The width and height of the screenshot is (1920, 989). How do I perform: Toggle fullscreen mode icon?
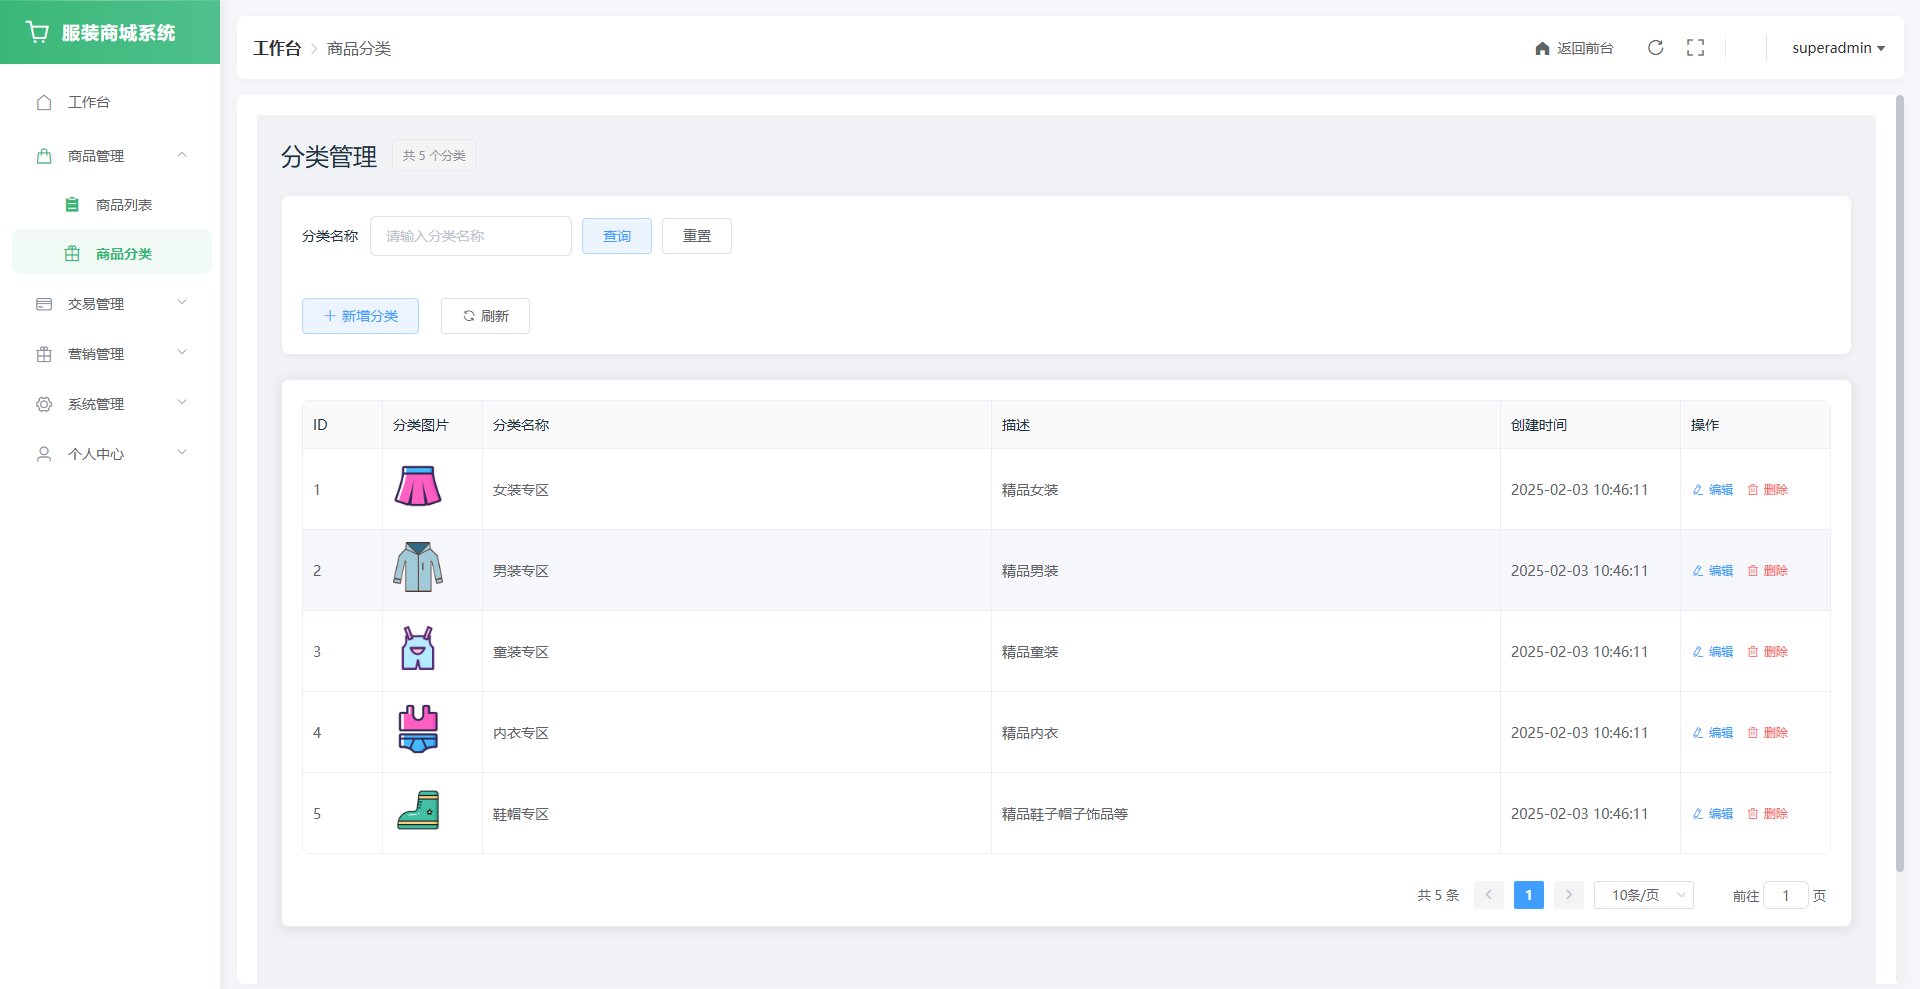click(x=1695, y=48)
